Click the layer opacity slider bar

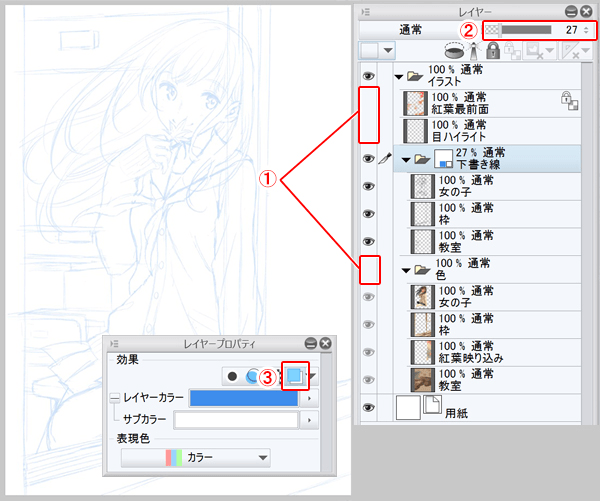(518, 30)
